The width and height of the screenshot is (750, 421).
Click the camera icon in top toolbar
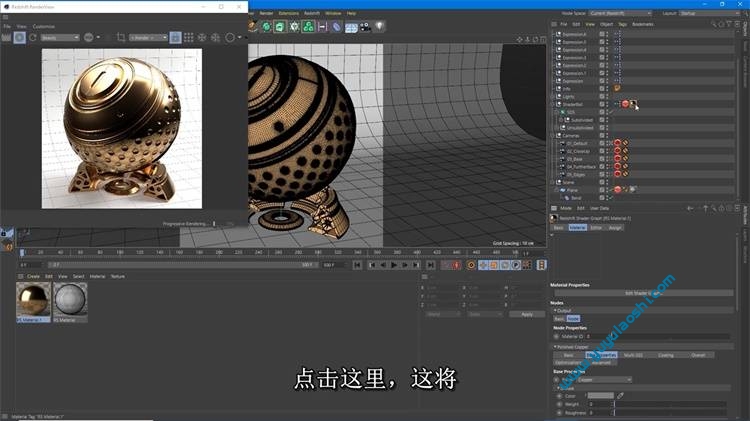coord(365,27)
